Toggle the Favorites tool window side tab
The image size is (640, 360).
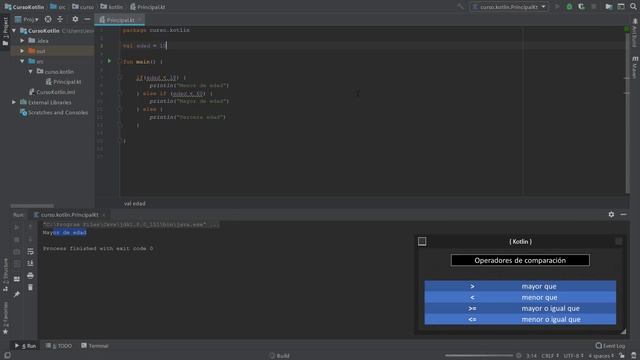[x=5, y=318]
